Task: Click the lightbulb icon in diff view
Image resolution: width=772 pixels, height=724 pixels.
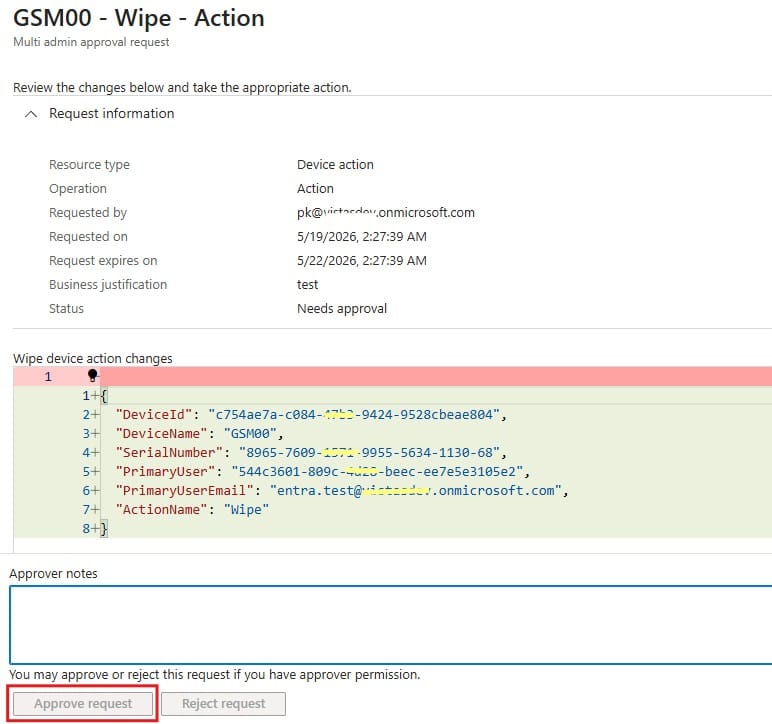Action: 92,376
